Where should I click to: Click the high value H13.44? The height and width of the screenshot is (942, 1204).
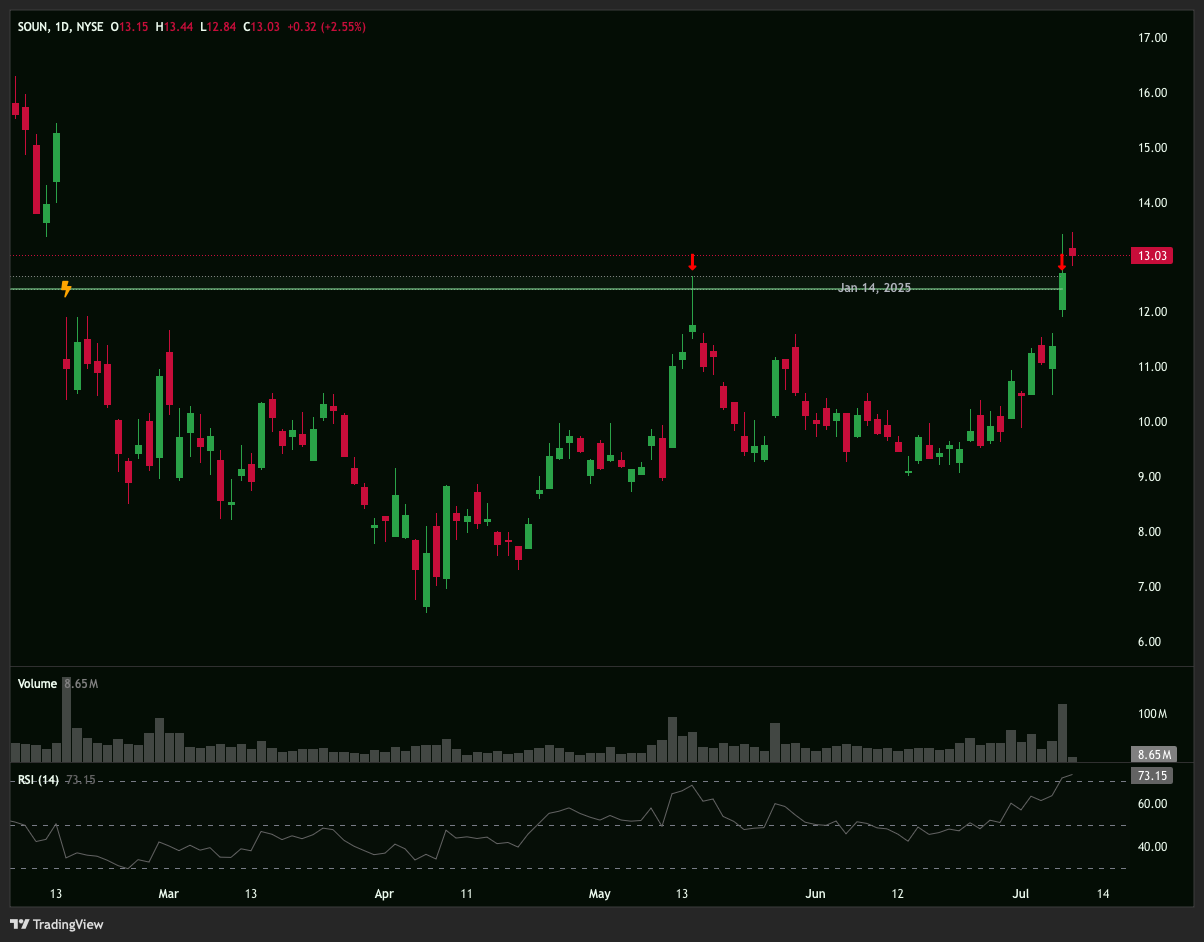click(x=175, y=27)
